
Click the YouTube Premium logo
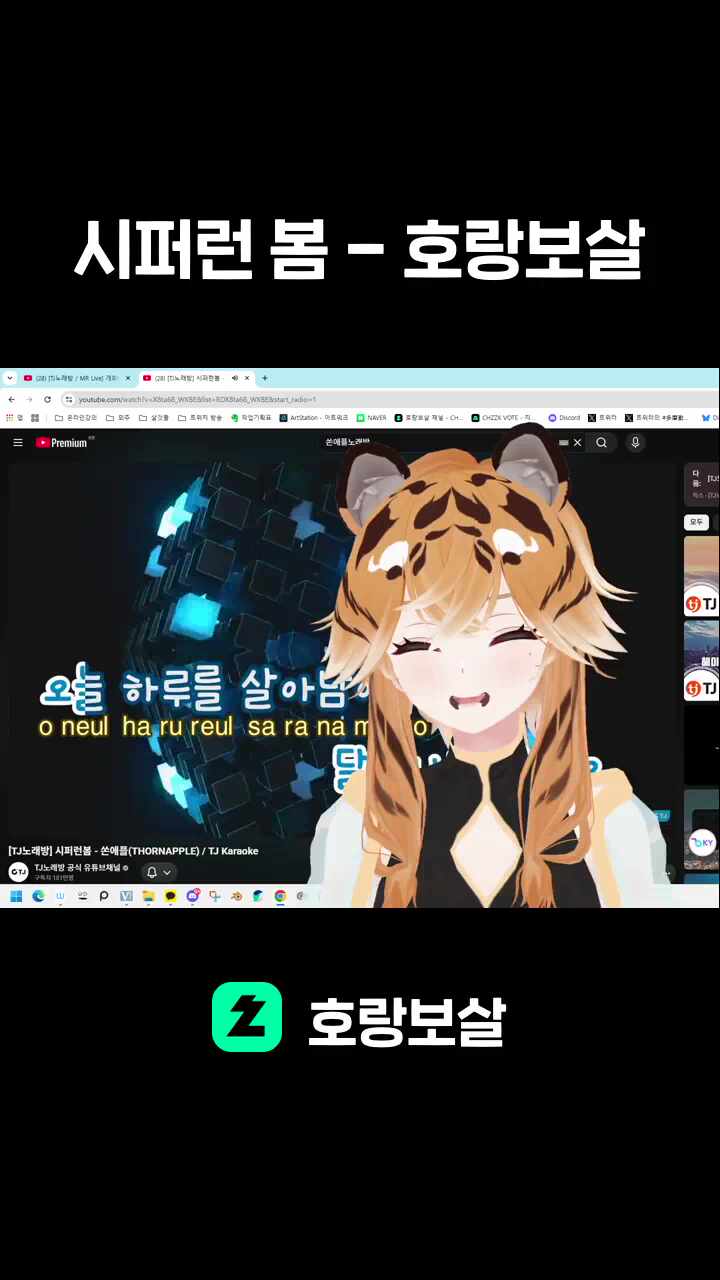point(64,443)
